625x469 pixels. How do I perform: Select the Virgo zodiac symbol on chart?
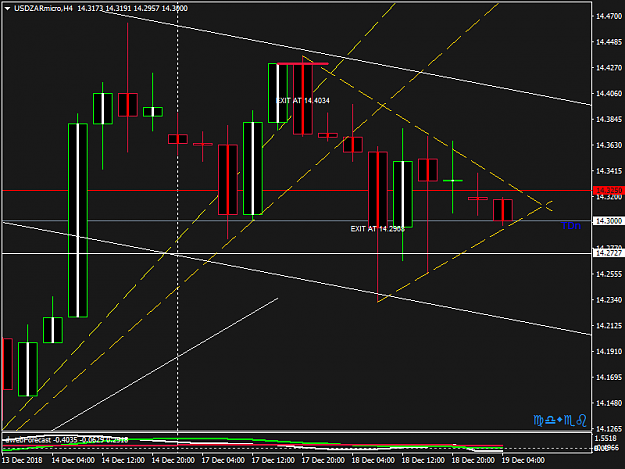click(x=538, y=420)
